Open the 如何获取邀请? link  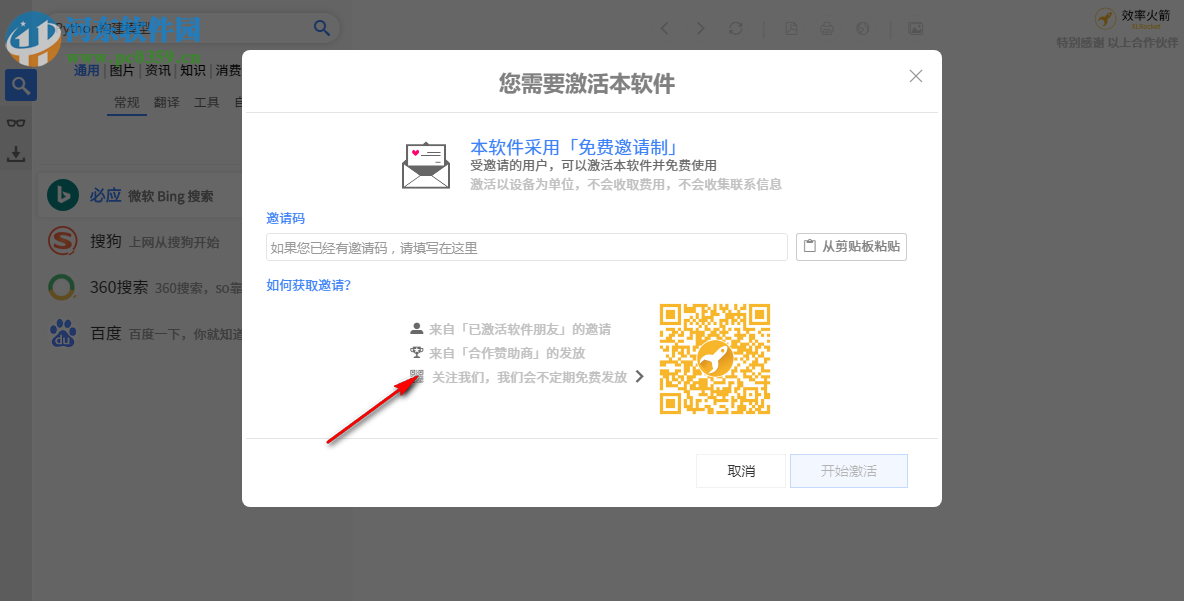point(309,285)
